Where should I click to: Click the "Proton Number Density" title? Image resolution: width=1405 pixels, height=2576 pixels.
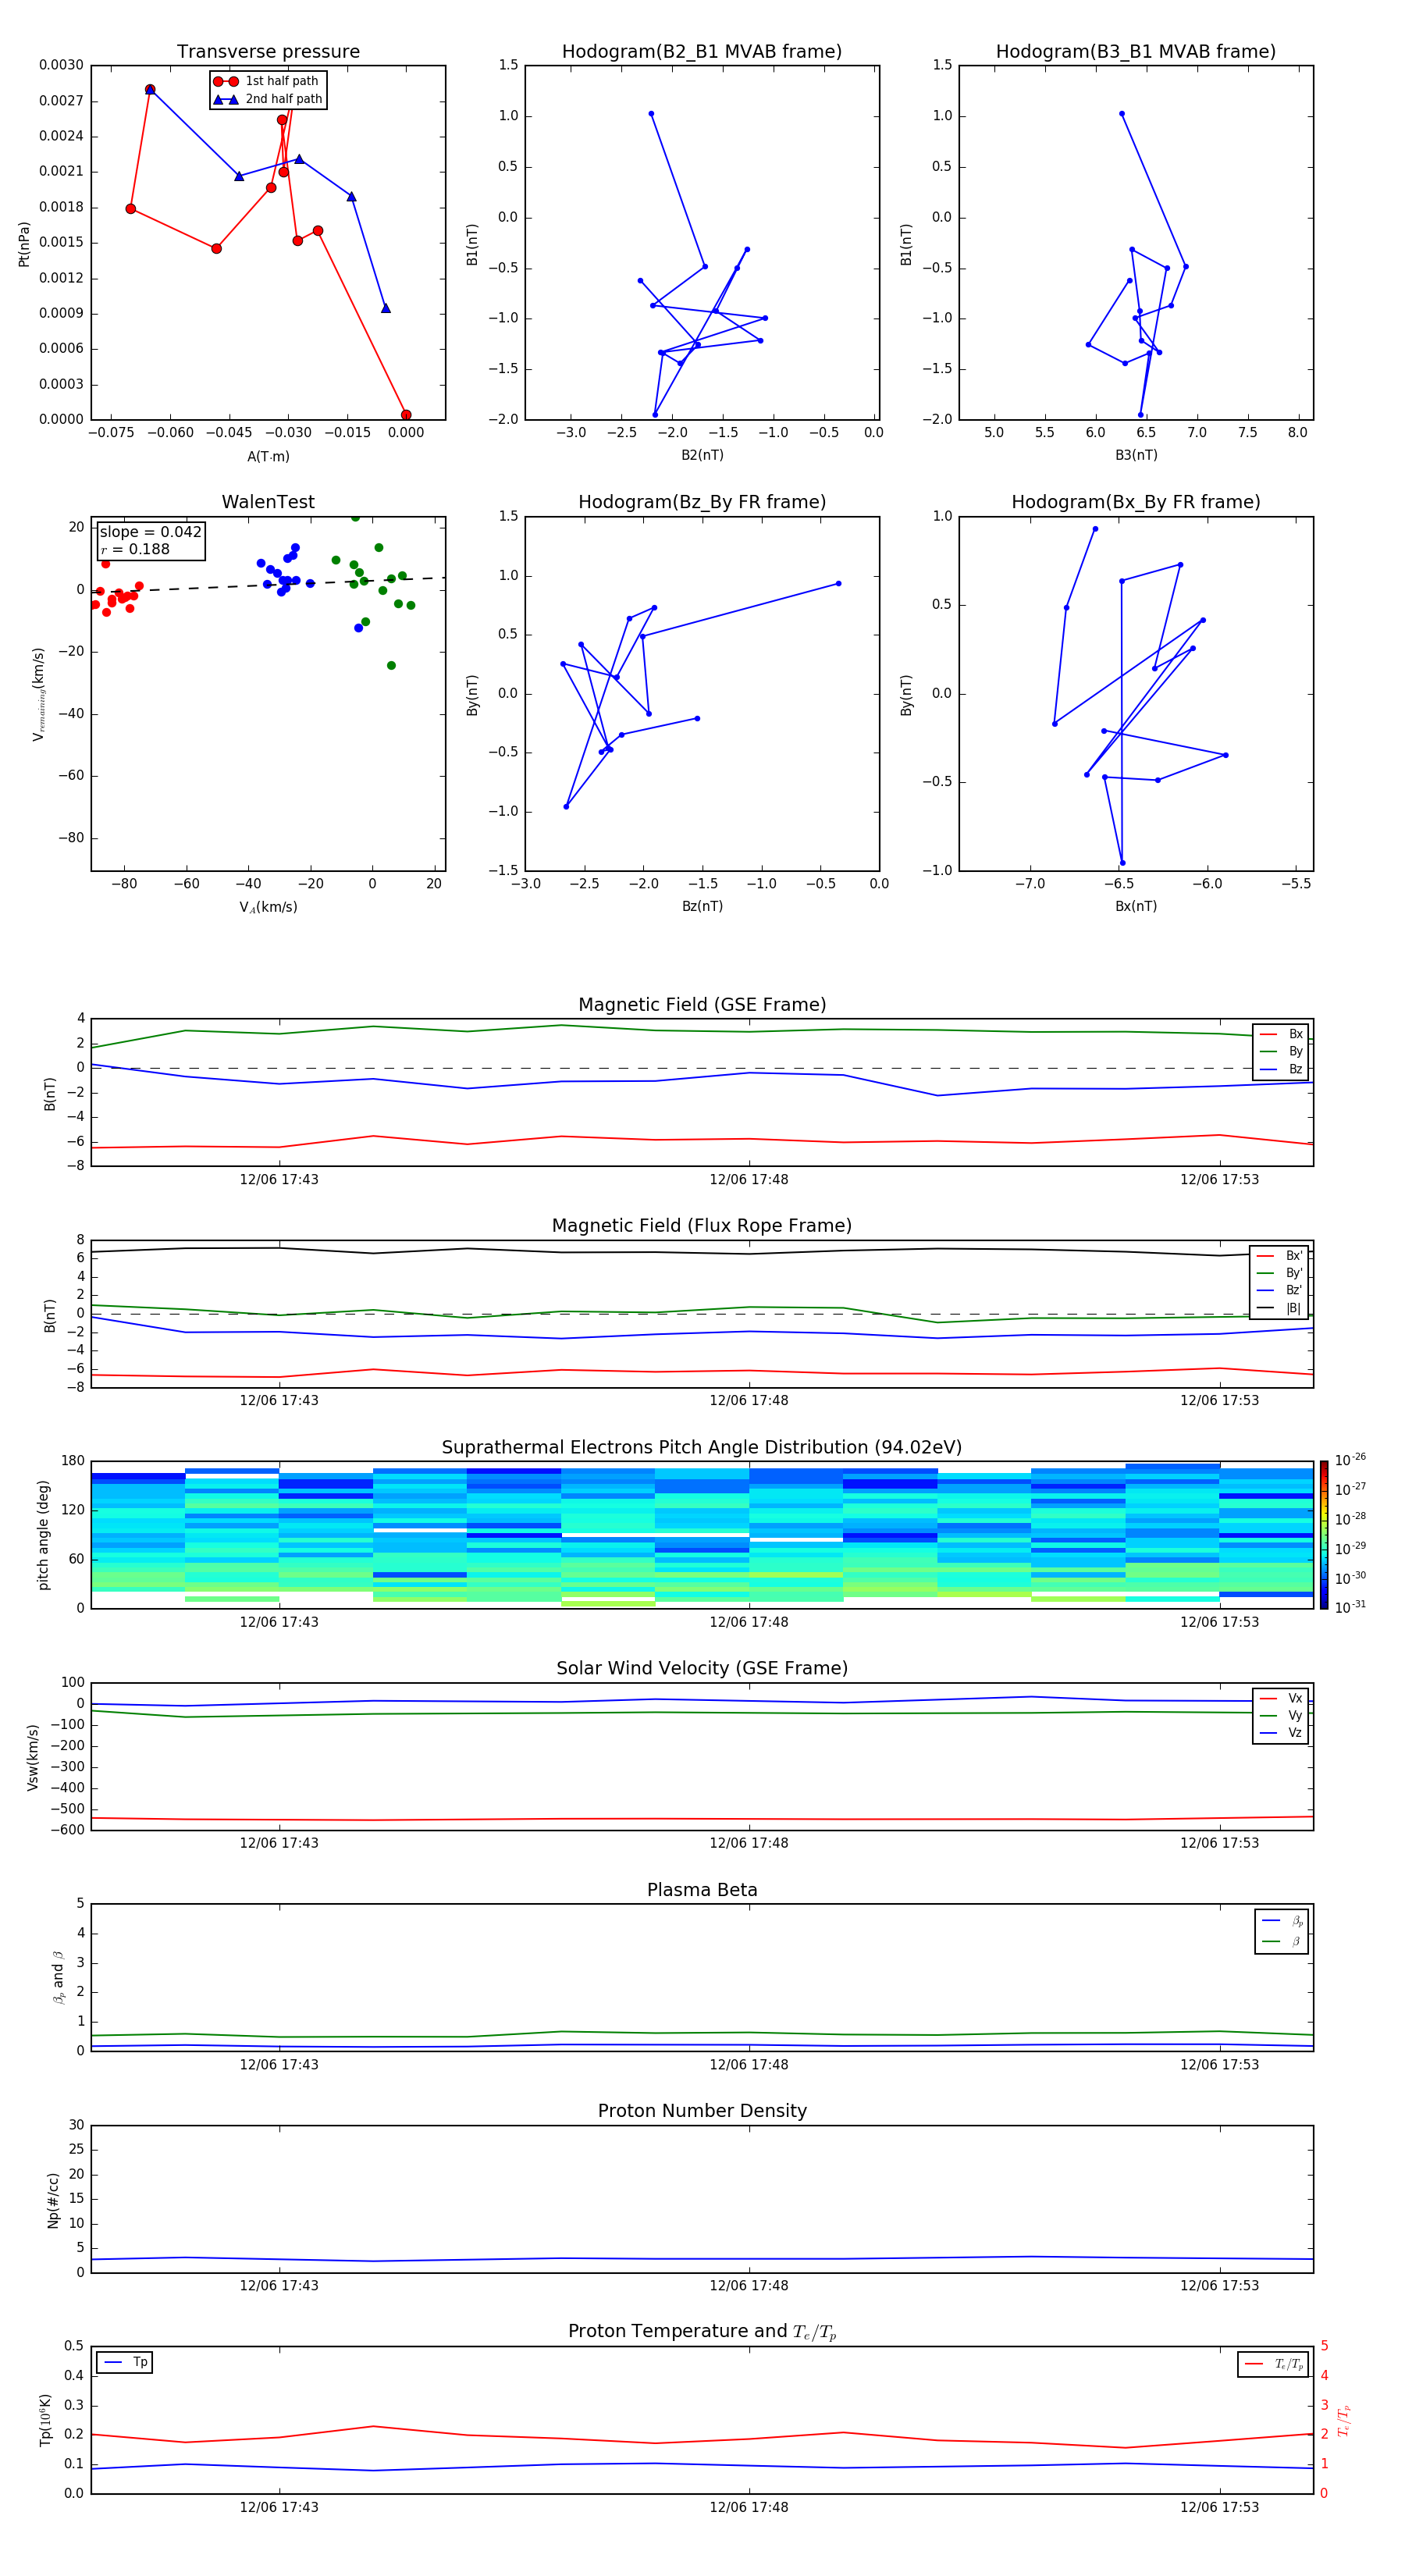pyautogui.click(x=702, y=2112)
